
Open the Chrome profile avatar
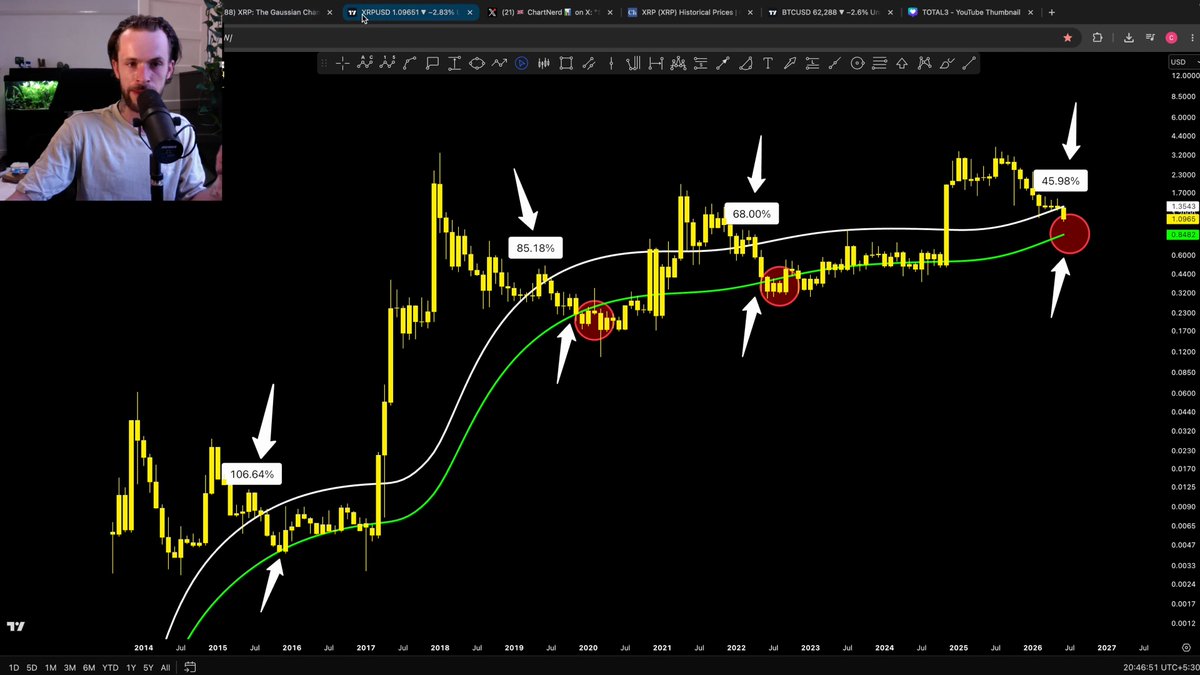tap(1171, 37)
